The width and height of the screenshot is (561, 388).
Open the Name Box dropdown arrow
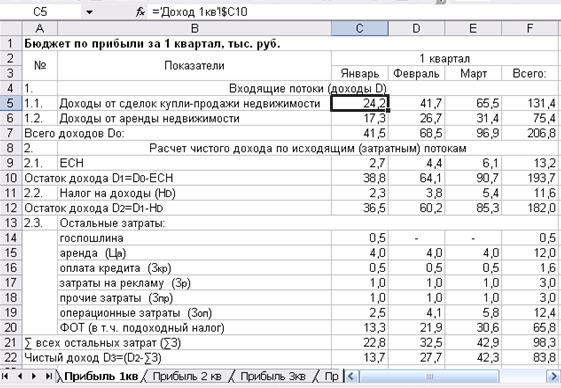(x=89, y=12)
